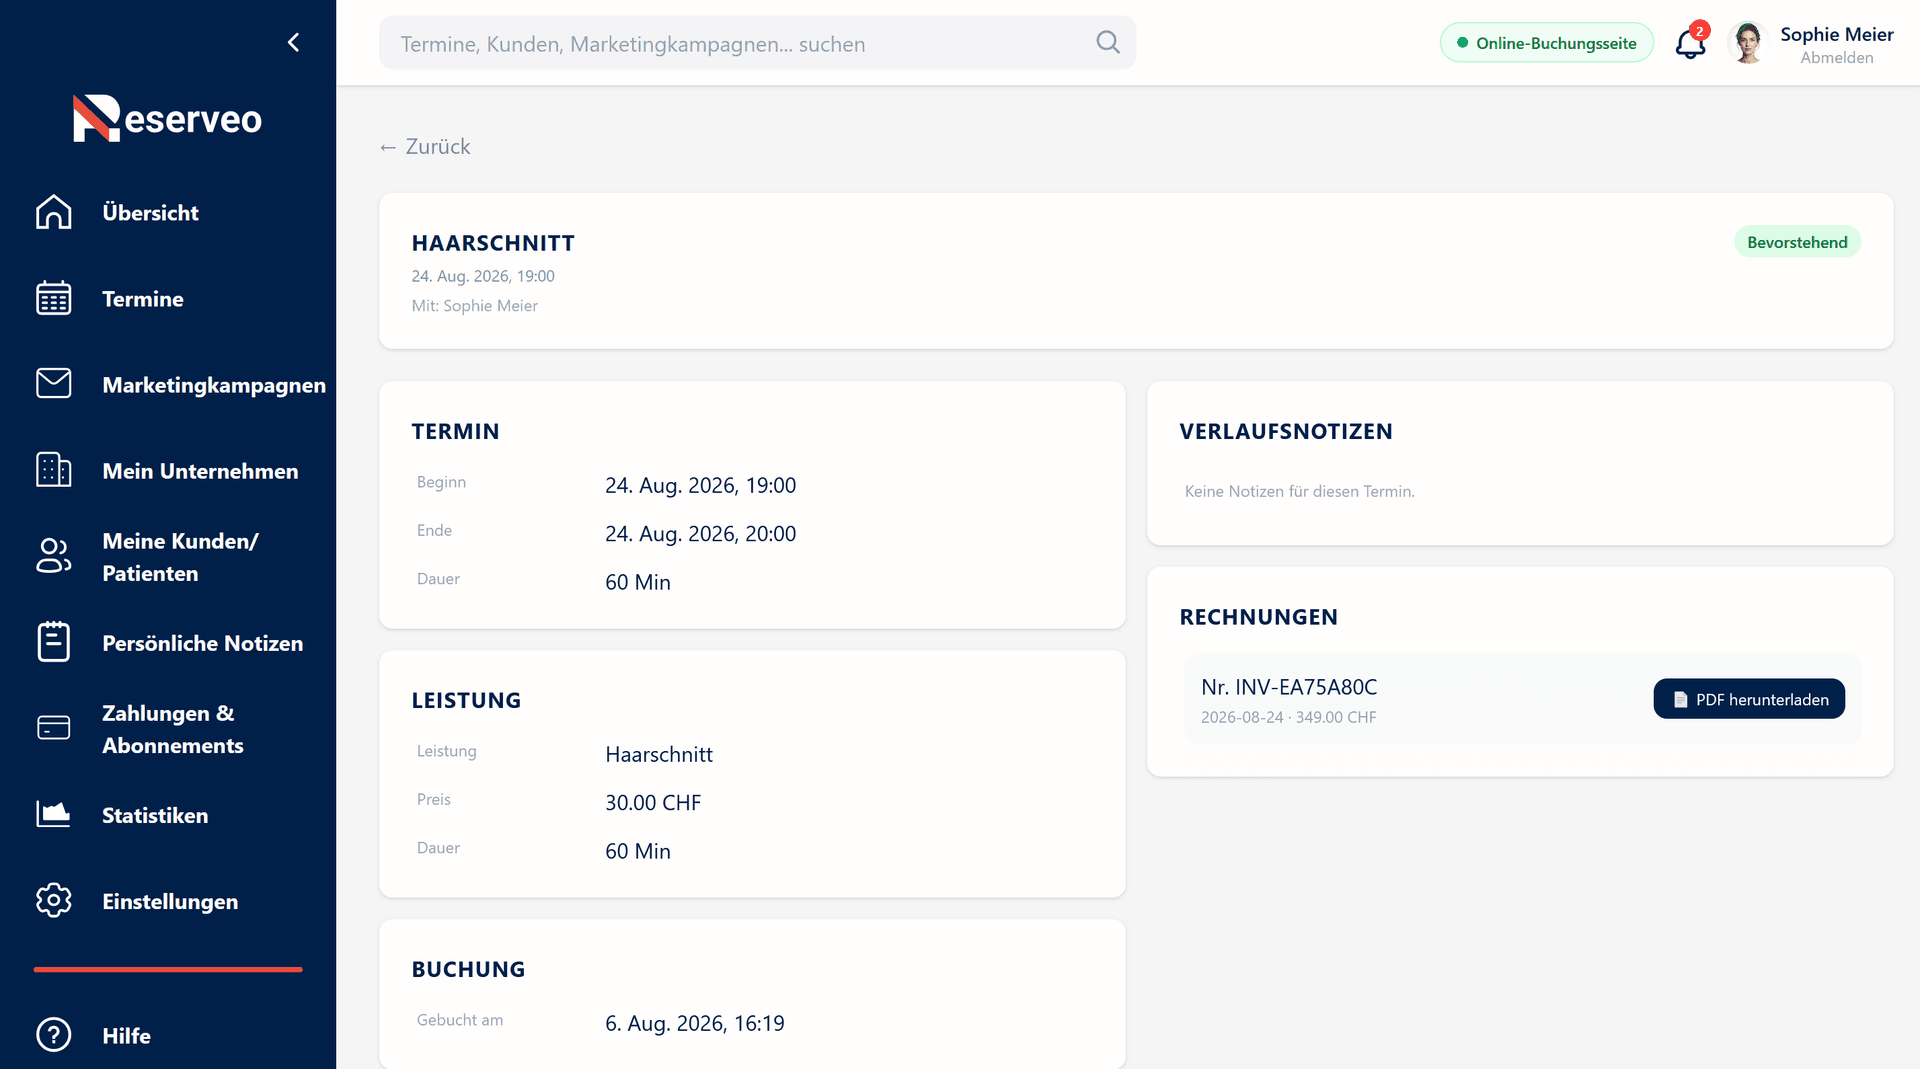Click the booking date 6. Aug. 2026, 16:19

(694, 1023)
